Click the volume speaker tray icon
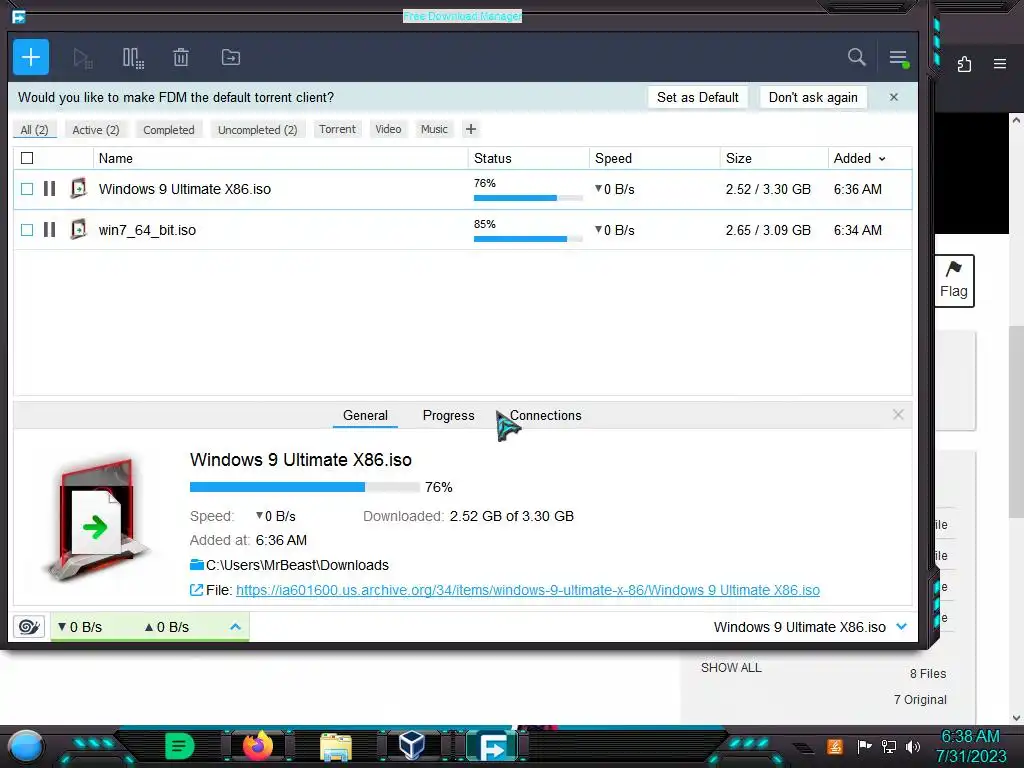The image size is (1024, 768). point(913,746)
